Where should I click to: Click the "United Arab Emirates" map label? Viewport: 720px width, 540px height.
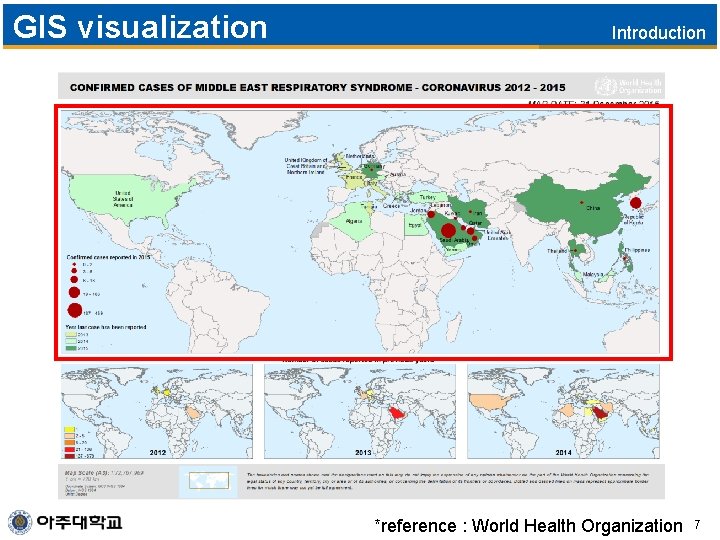tap(498, 235)
